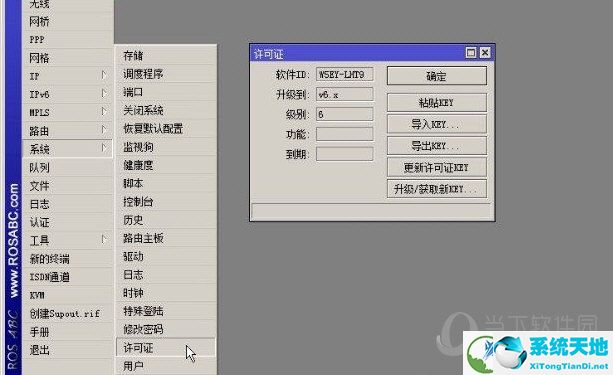Viewport: 613px width, 375px height.
Task: Close the 许可证 window
Action: click(485, 52)
